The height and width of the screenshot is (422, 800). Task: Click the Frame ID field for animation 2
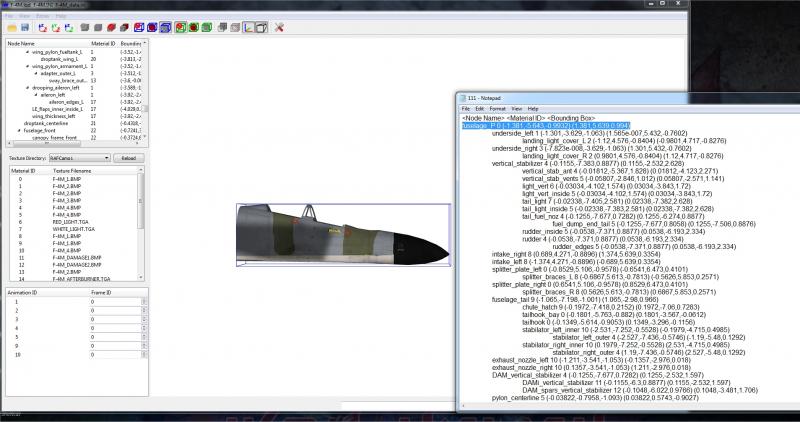[x=115, y=311]
